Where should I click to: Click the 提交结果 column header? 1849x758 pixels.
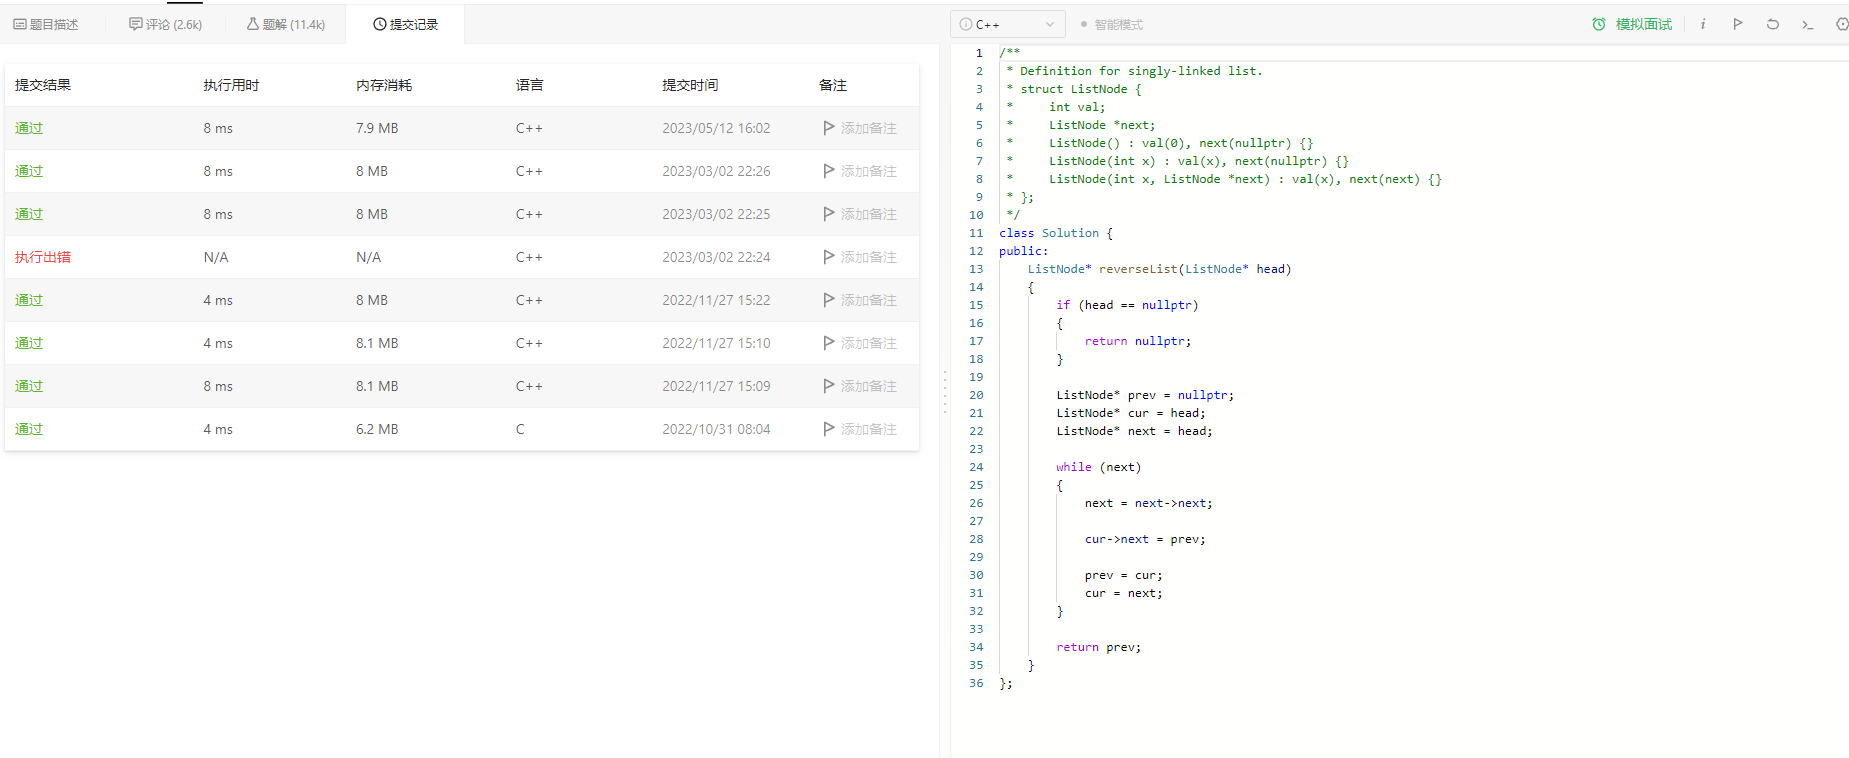click(43, 85)
